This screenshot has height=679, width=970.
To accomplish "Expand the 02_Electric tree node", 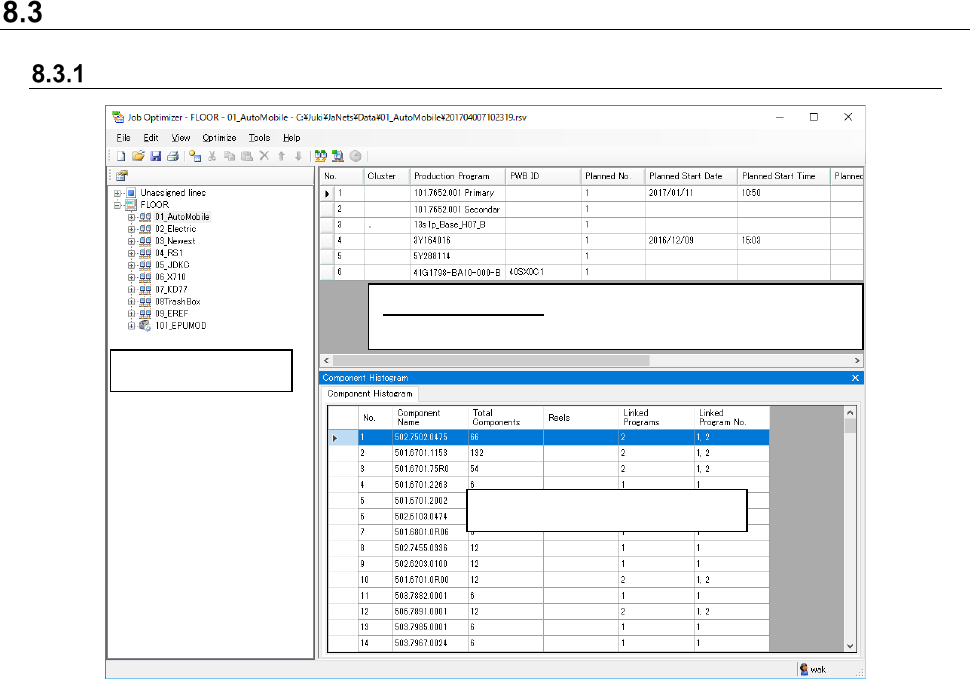I will click(x=132, y=229).
